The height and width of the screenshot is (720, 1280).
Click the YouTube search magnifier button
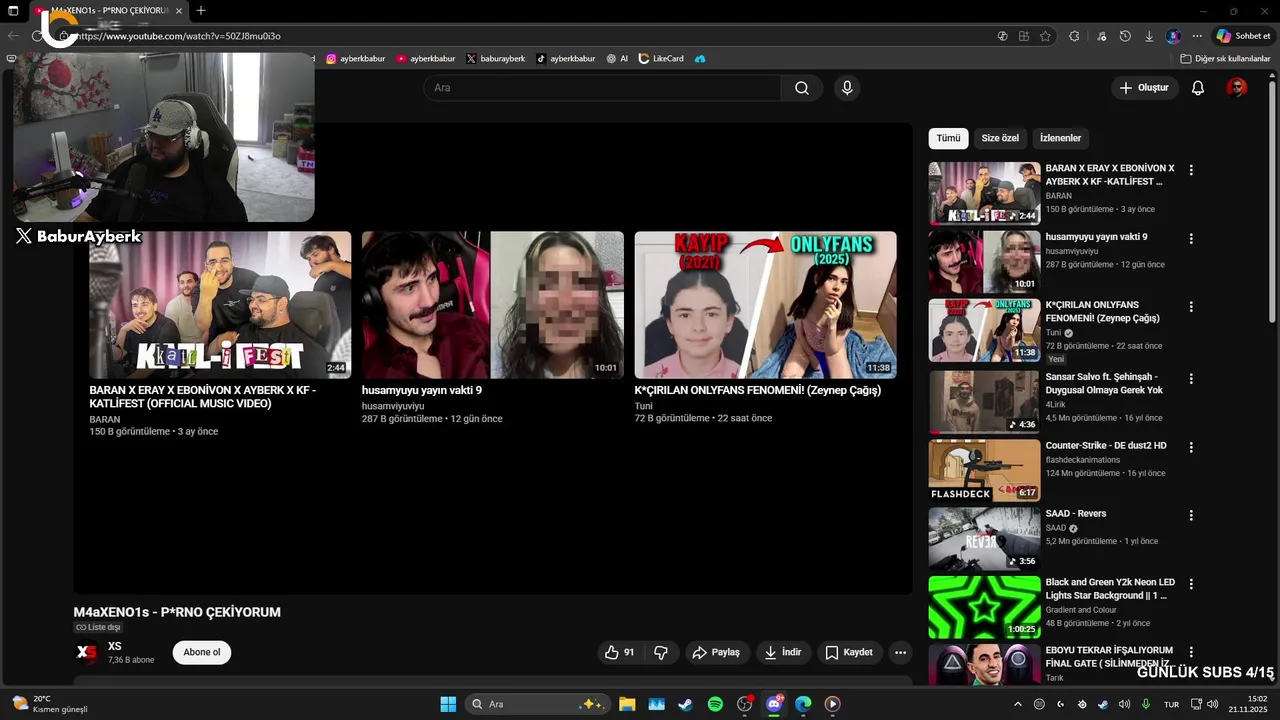(x=802, y=88)
